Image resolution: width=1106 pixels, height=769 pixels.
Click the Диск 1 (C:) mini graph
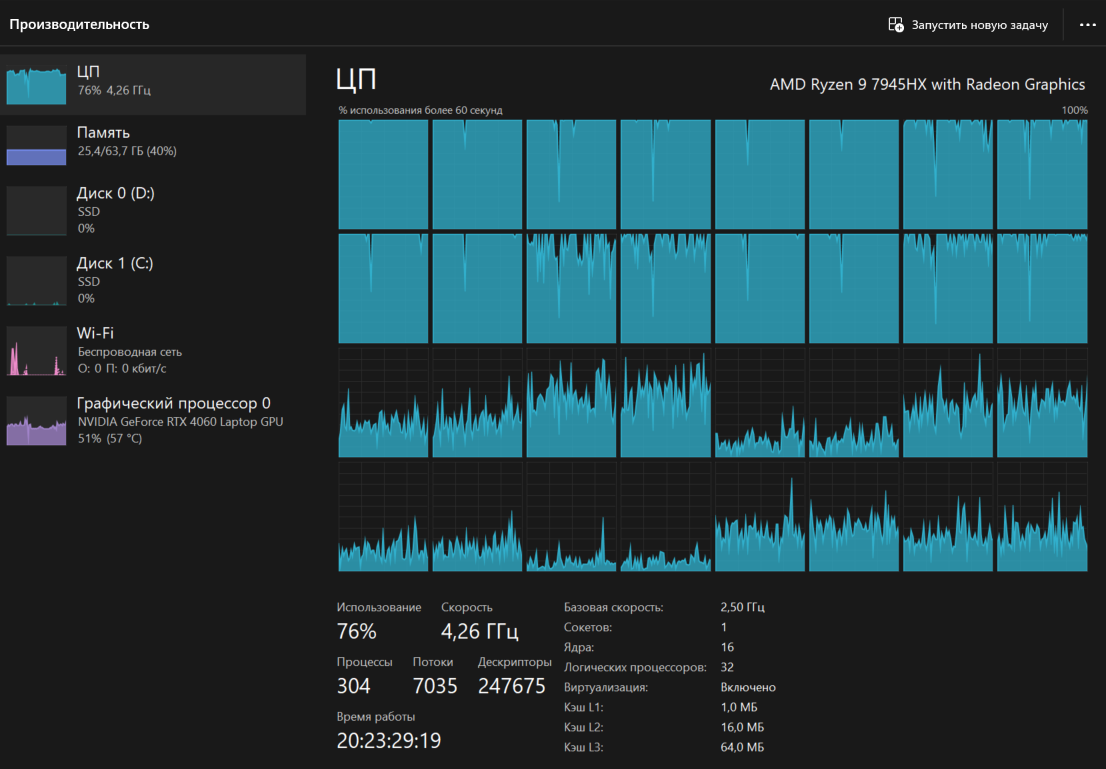pos(37,281)
